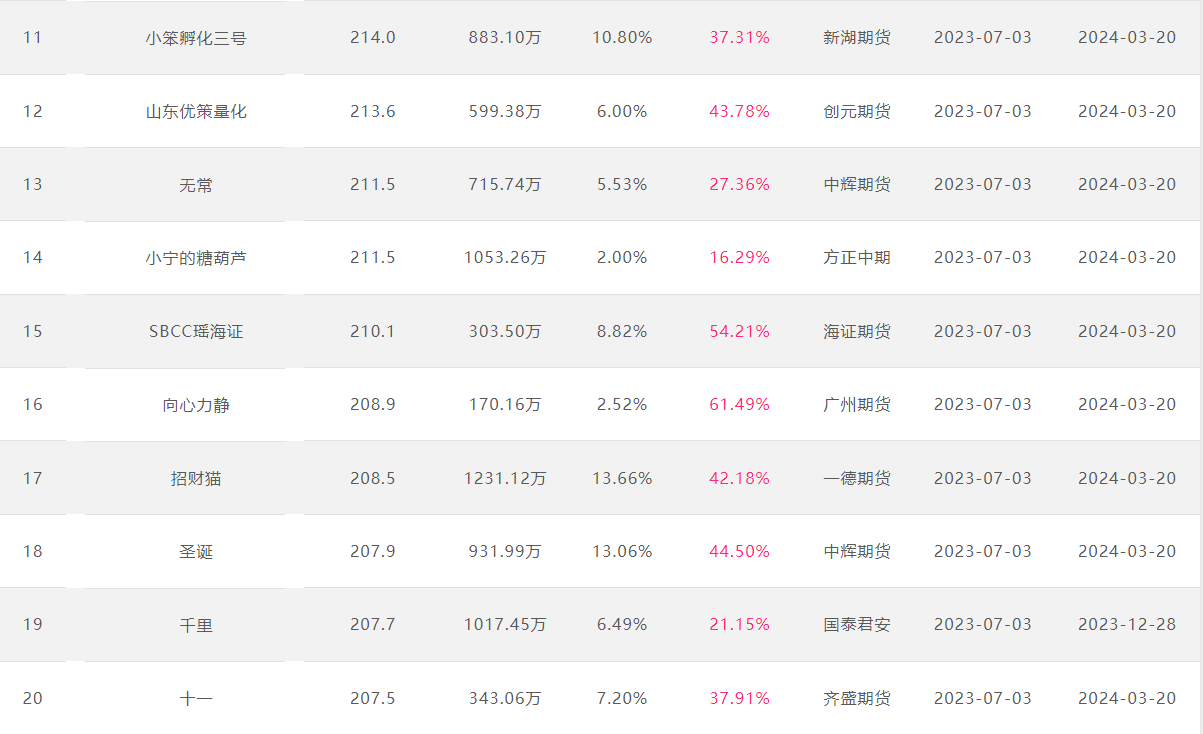This screenshot has width=1203, height=734.
Task: Open the 向心力静 account name
Action: (196, 405)
